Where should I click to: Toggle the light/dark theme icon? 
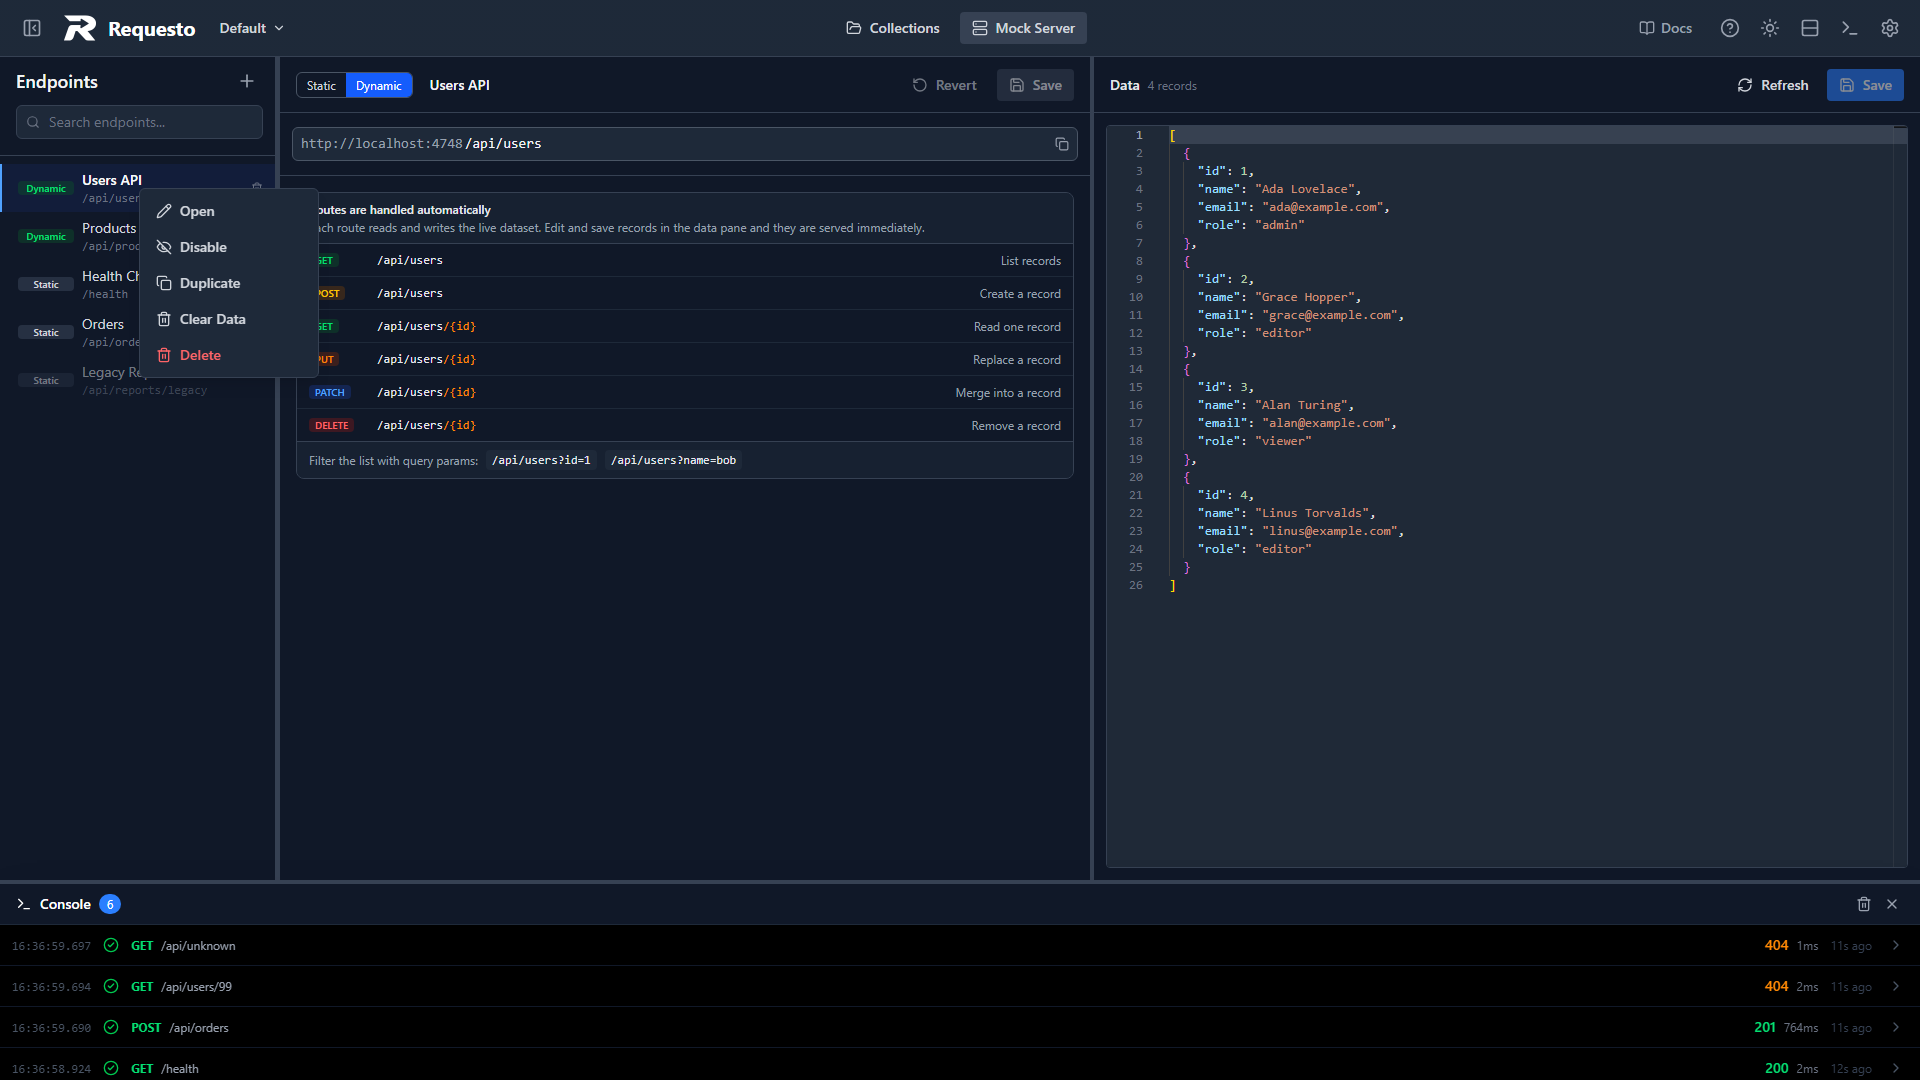click(x=1770, y=28)
